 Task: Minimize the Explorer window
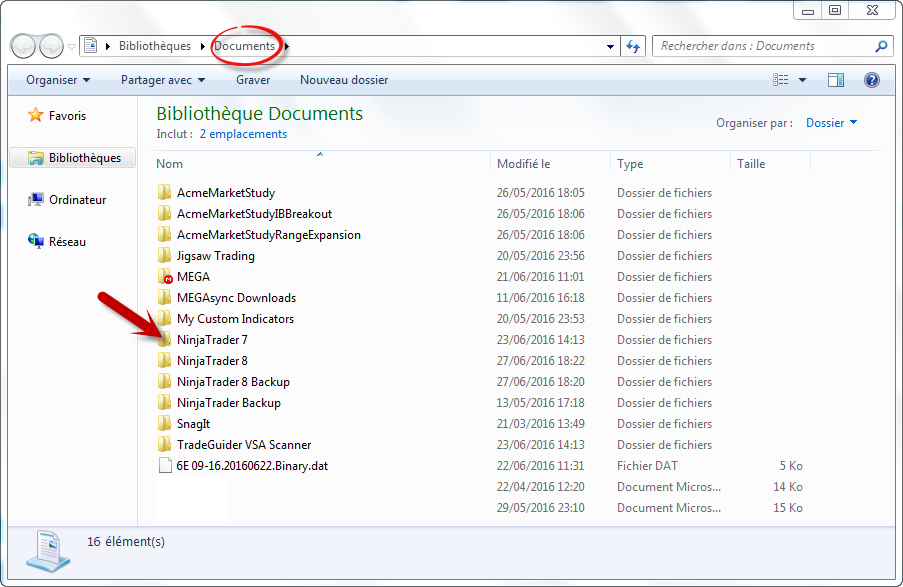click(807, 10)
